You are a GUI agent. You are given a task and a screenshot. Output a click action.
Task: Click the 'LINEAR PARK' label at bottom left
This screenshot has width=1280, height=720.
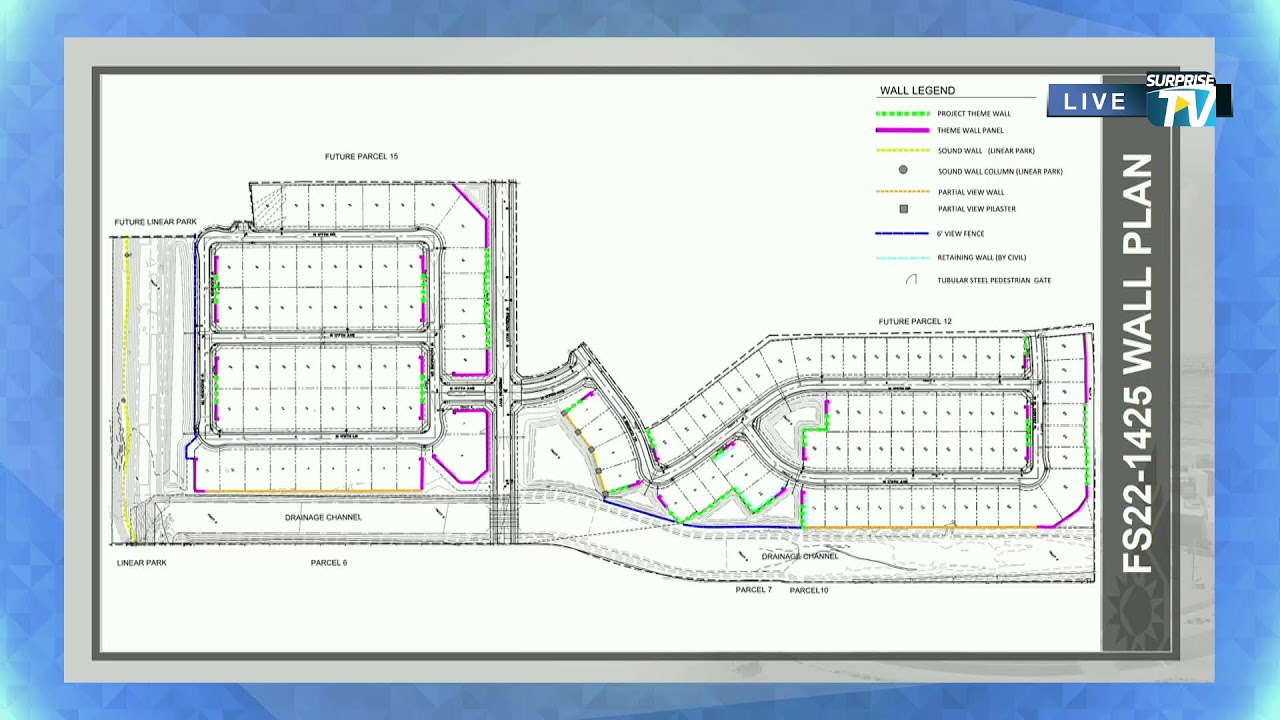[x=141, y=563]
